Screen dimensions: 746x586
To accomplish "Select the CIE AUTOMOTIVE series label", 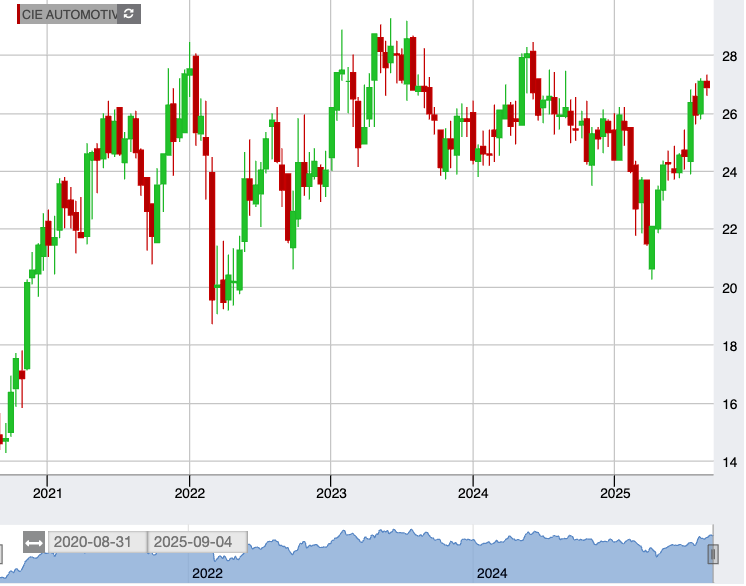I will click(x=69, y=14).
